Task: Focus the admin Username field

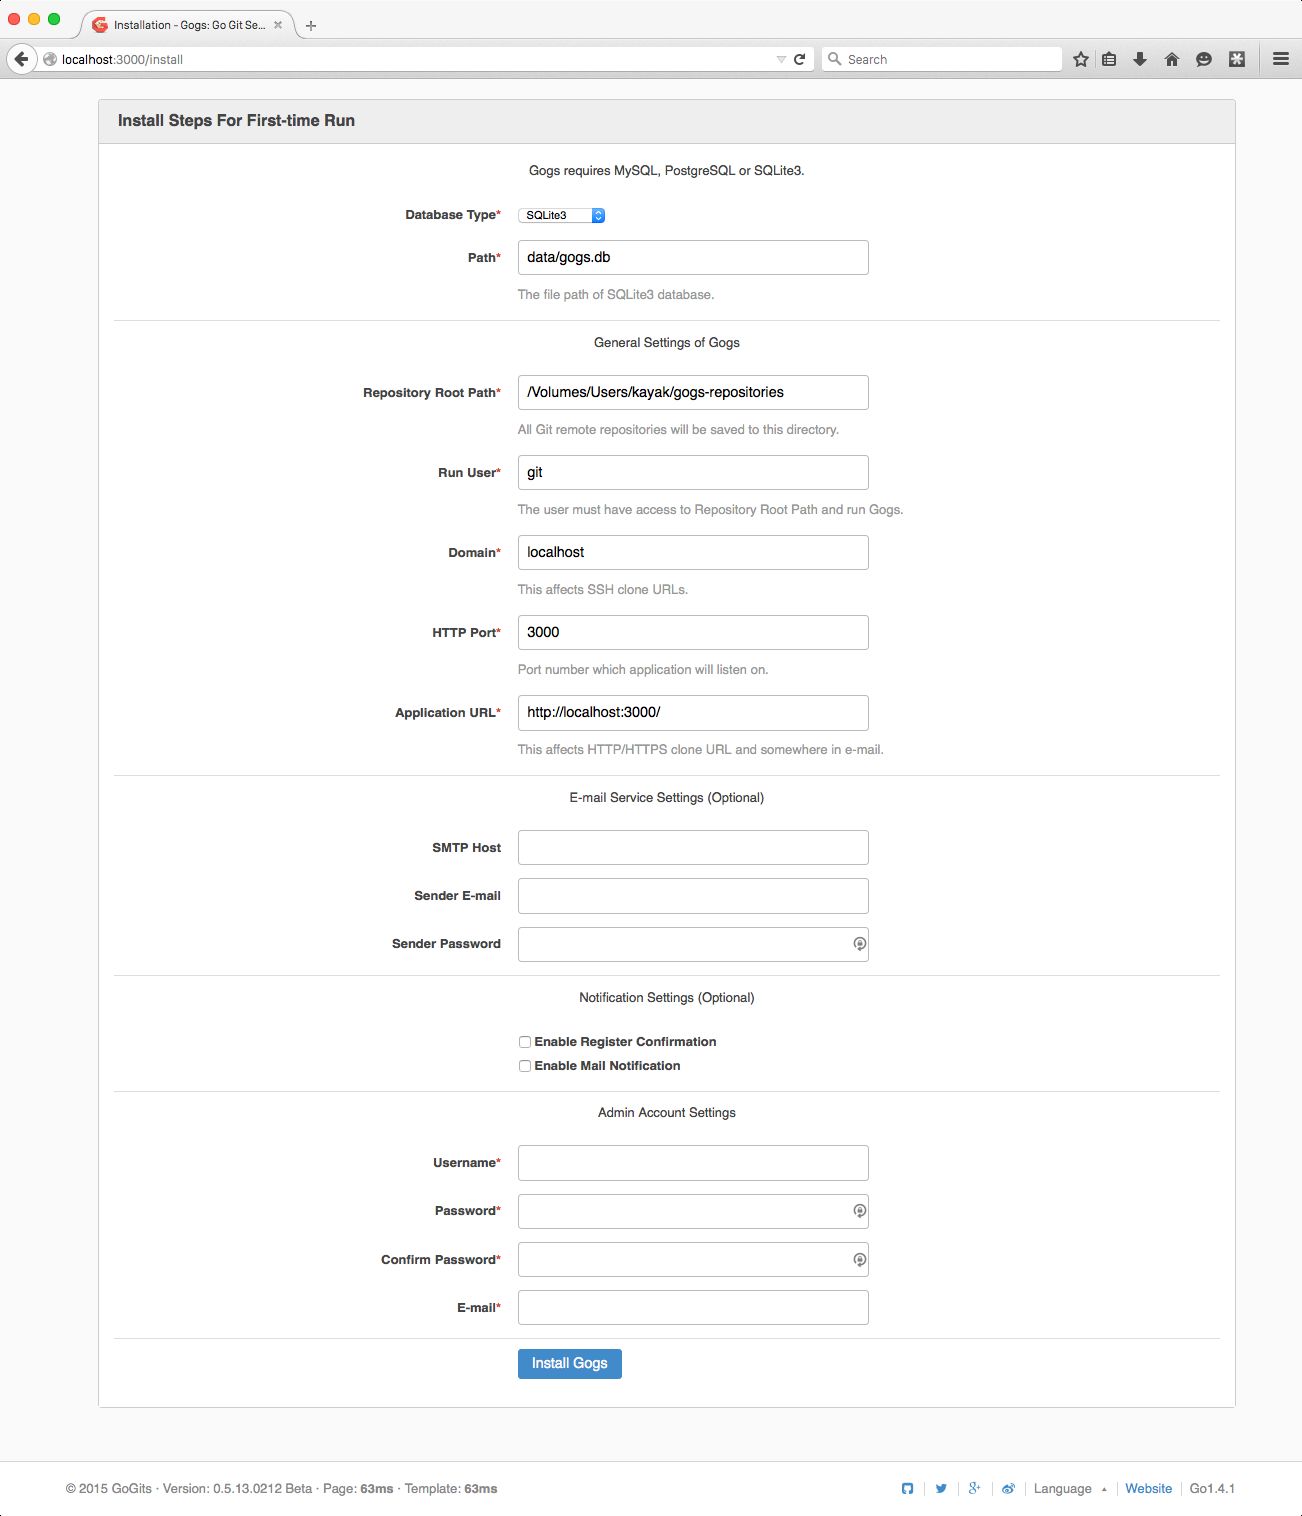Action: pos(693,1162)
